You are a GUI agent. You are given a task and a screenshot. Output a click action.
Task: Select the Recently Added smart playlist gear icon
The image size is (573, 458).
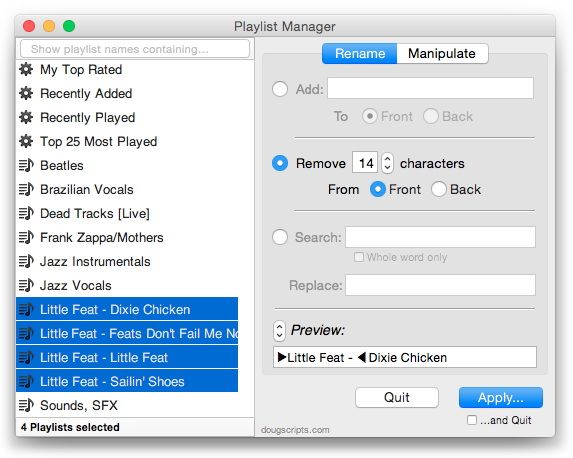[x=26, y=94]
